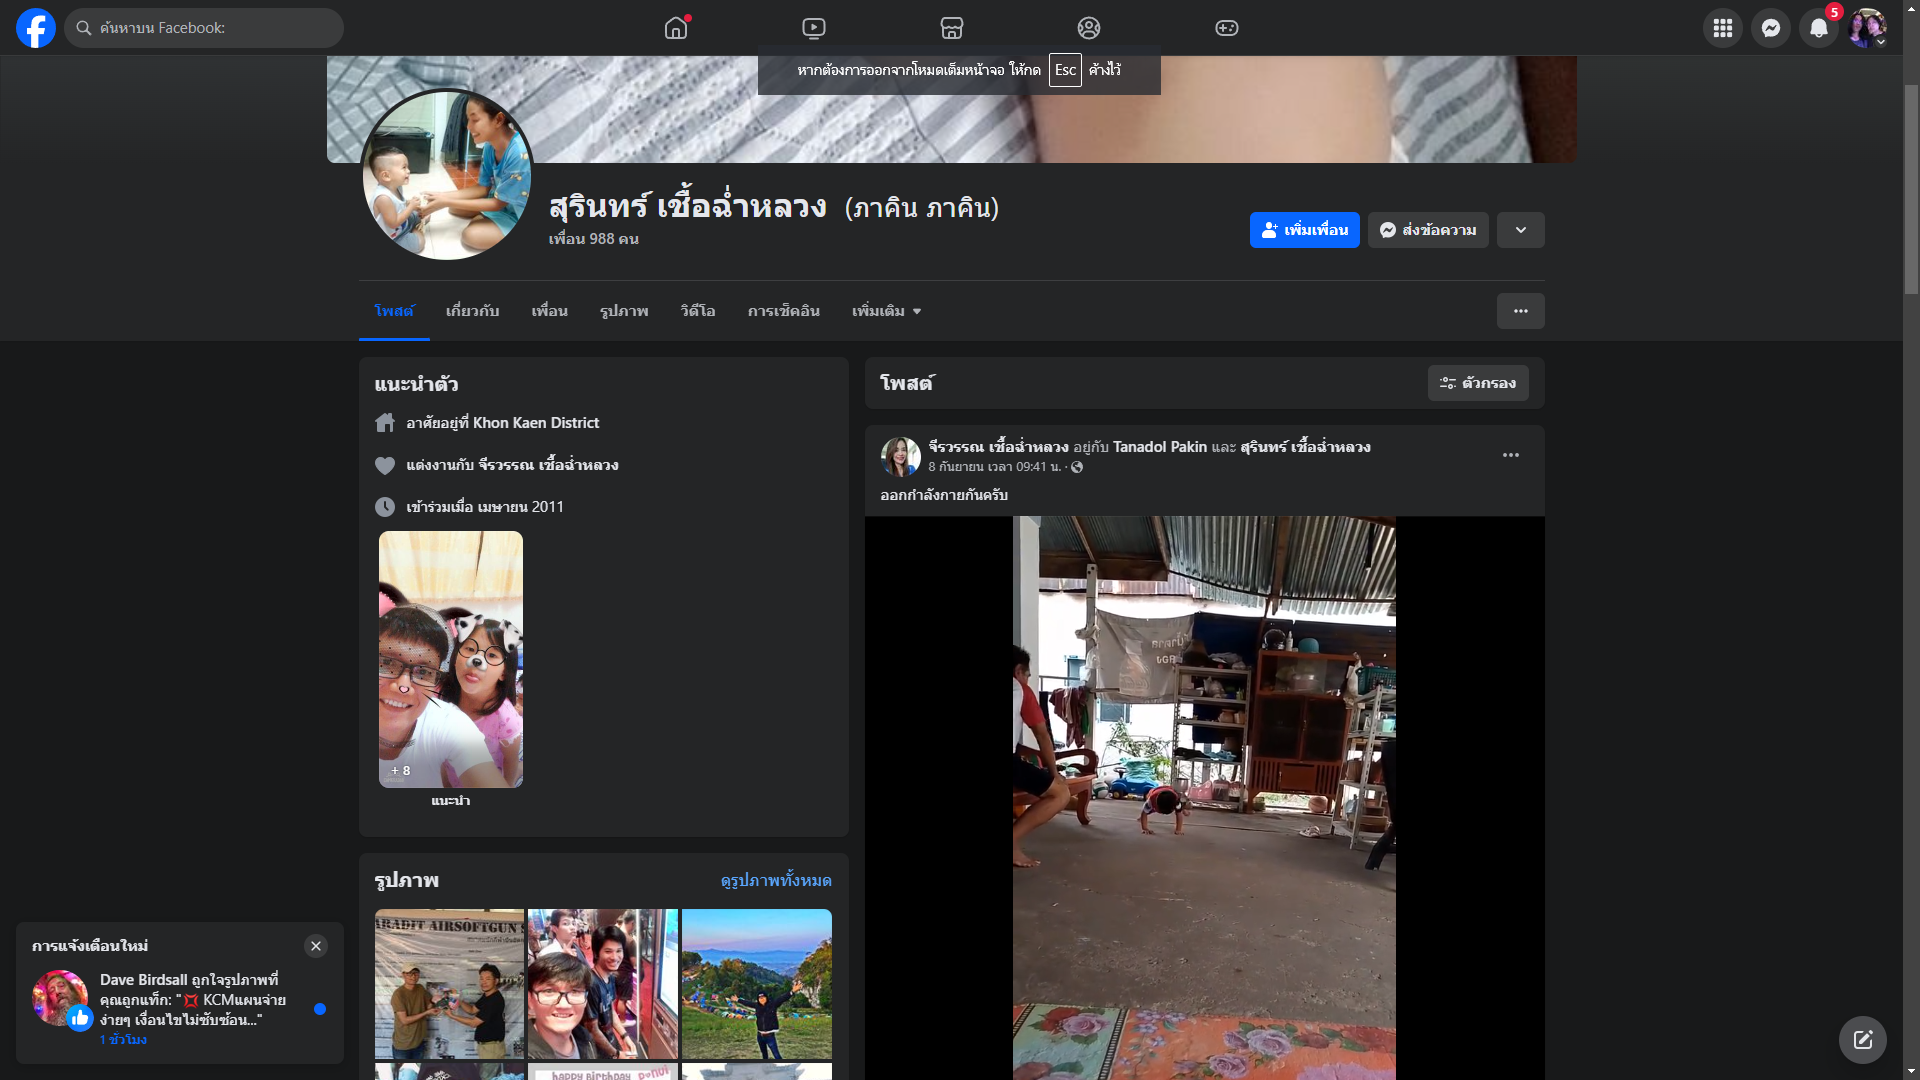Go to the Home feed icon
The image size is (1920, 1080).
click(676, 28)
